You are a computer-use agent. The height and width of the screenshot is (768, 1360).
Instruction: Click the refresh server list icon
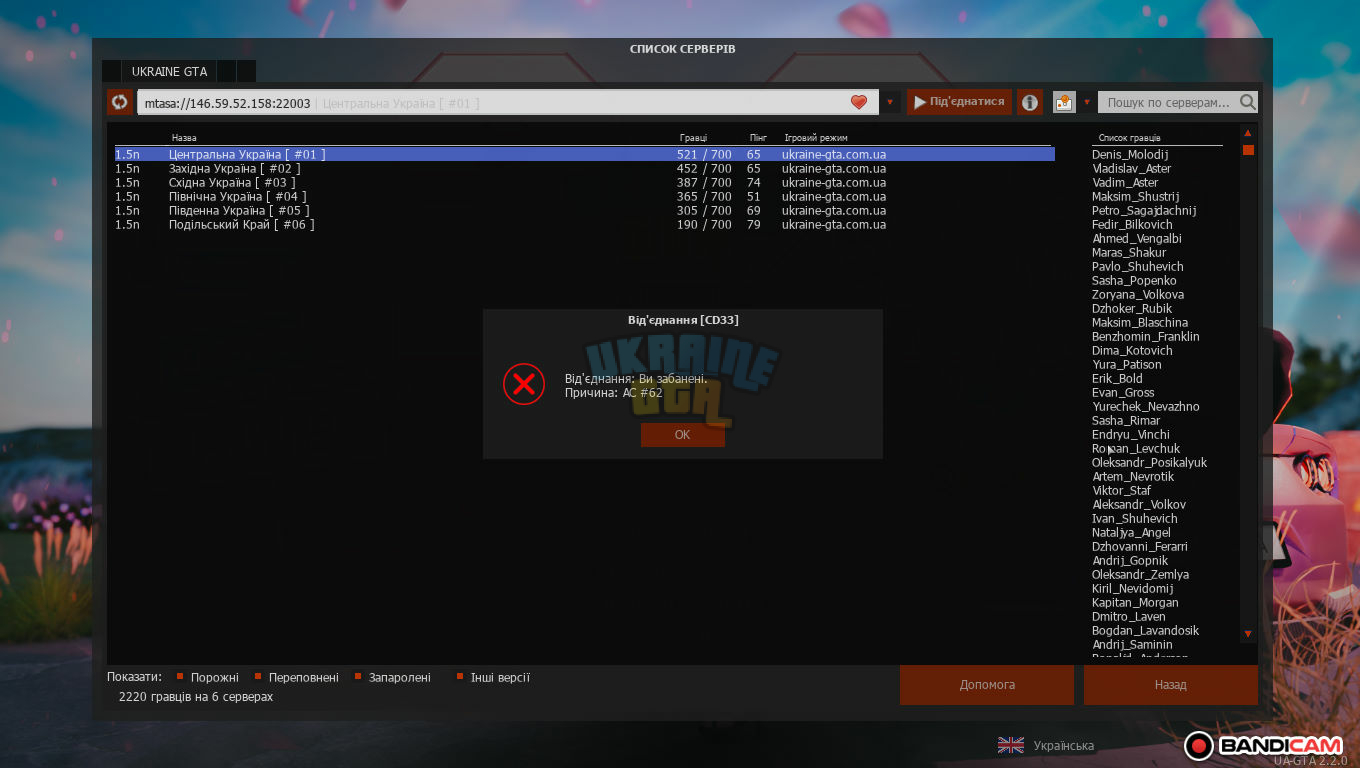coord(120,102)
